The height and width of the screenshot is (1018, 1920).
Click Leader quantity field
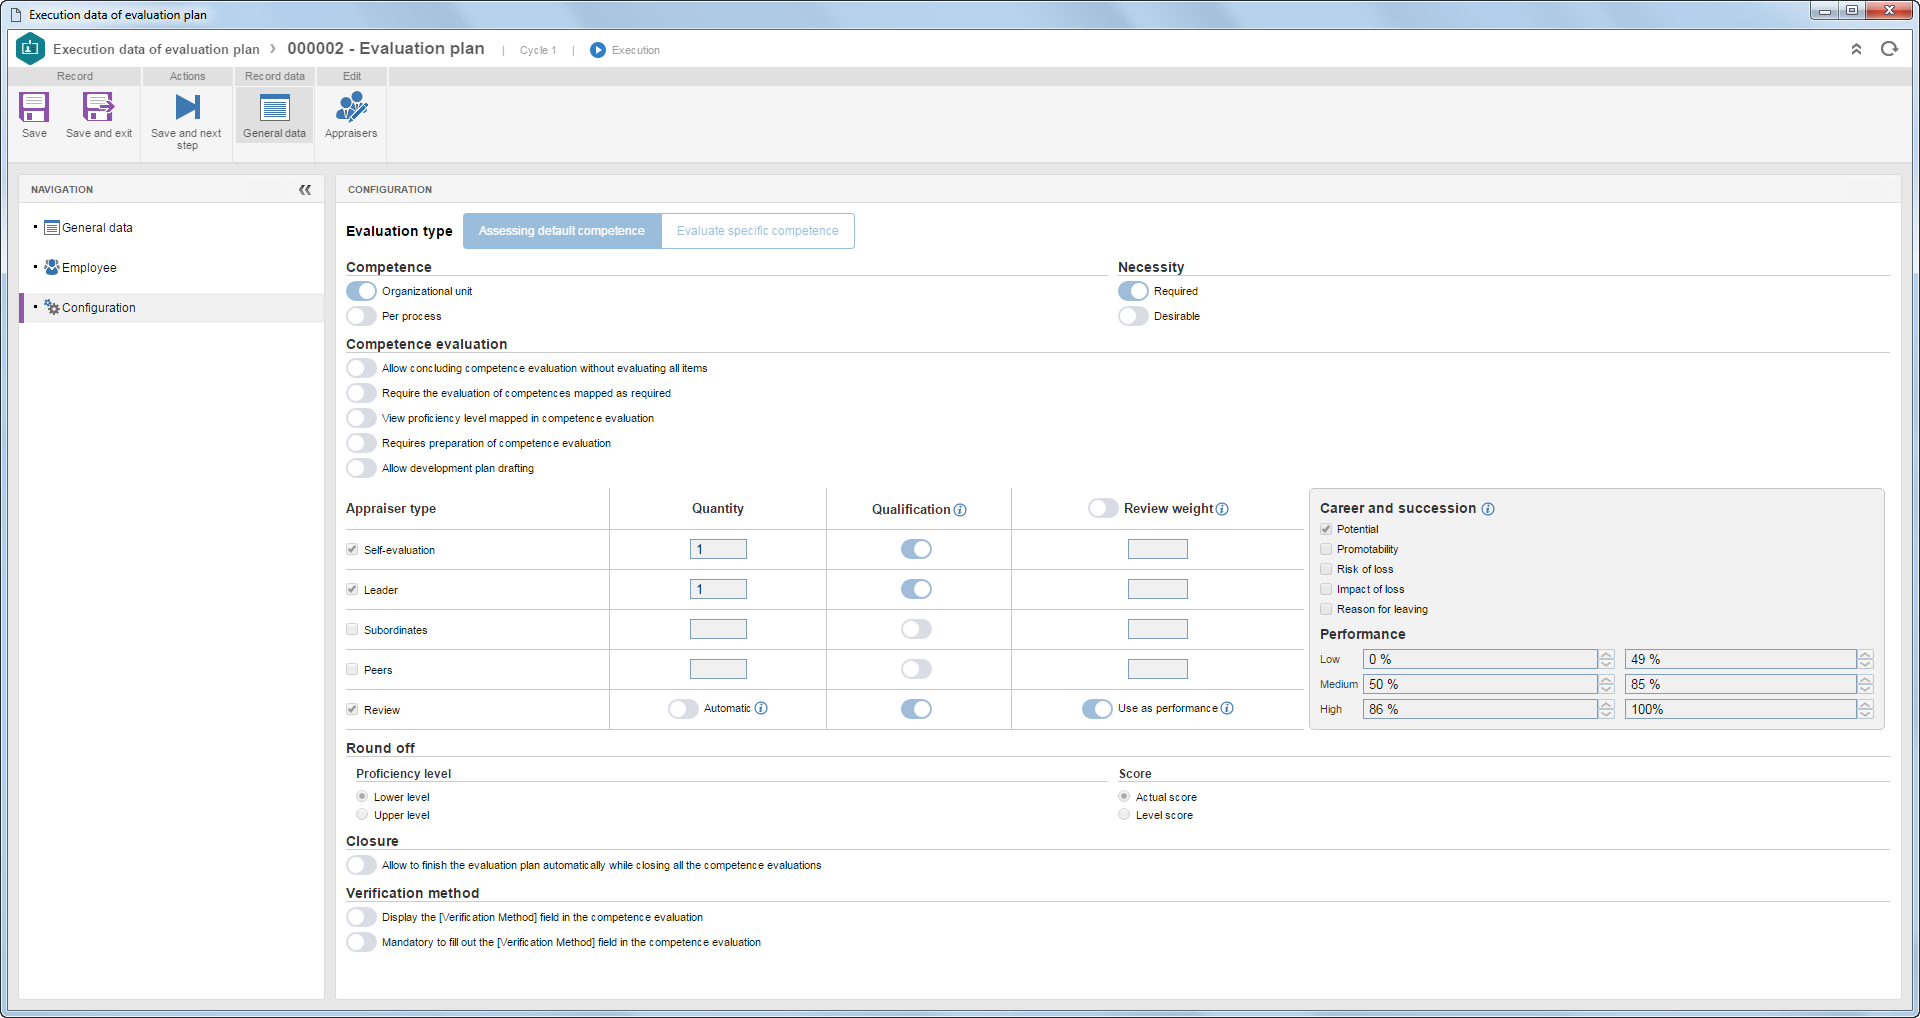[718, 589]
